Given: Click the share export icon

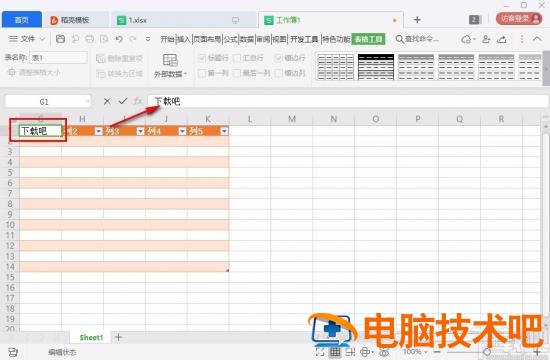Looking at the screenshot, I should pos(502,39).
